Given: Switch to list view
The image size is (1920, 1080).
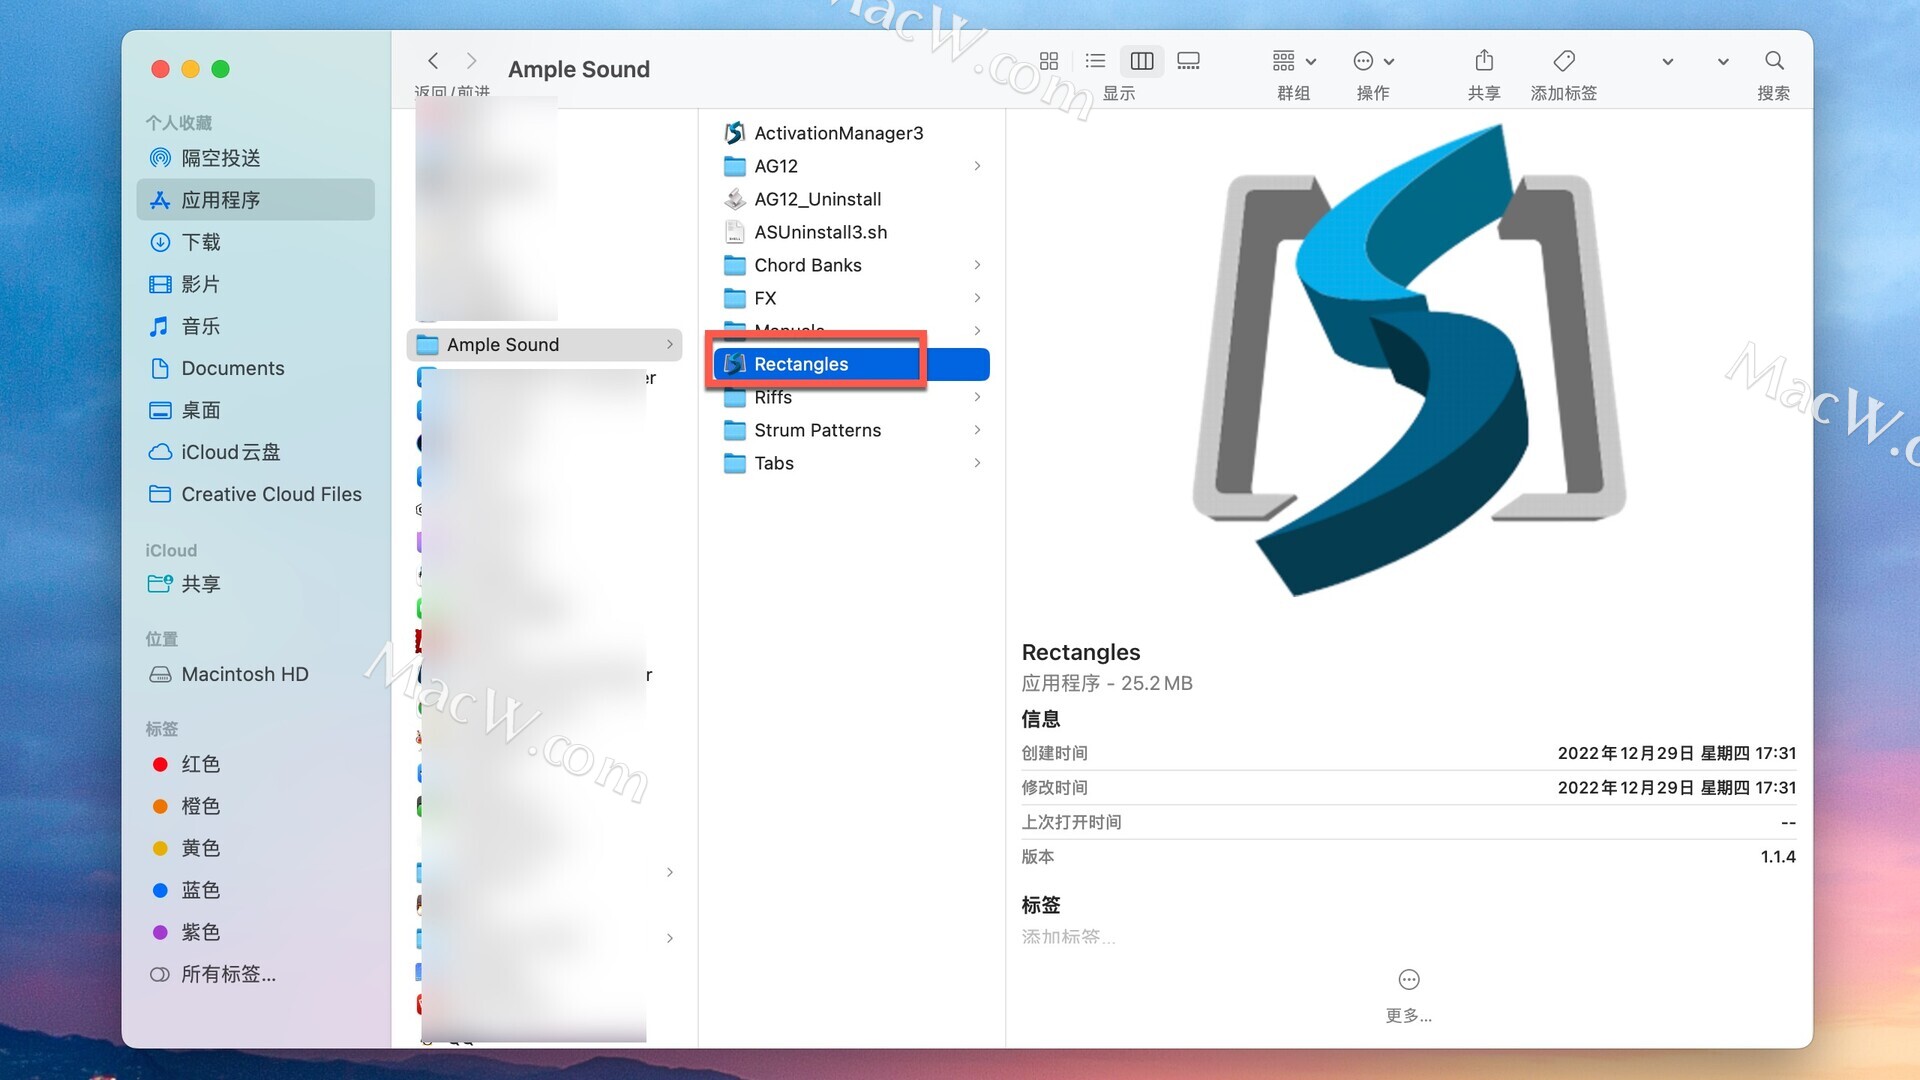Looking at the screenshot, I should pyautogui.click(x=1095, y=61).
